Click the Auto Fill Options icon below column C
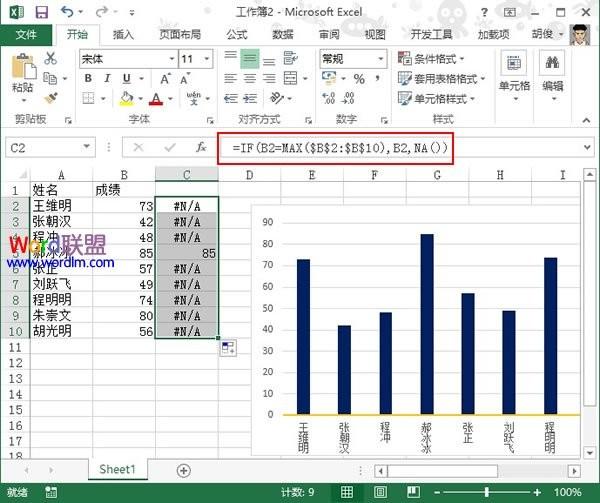 [x=228, y=347]
